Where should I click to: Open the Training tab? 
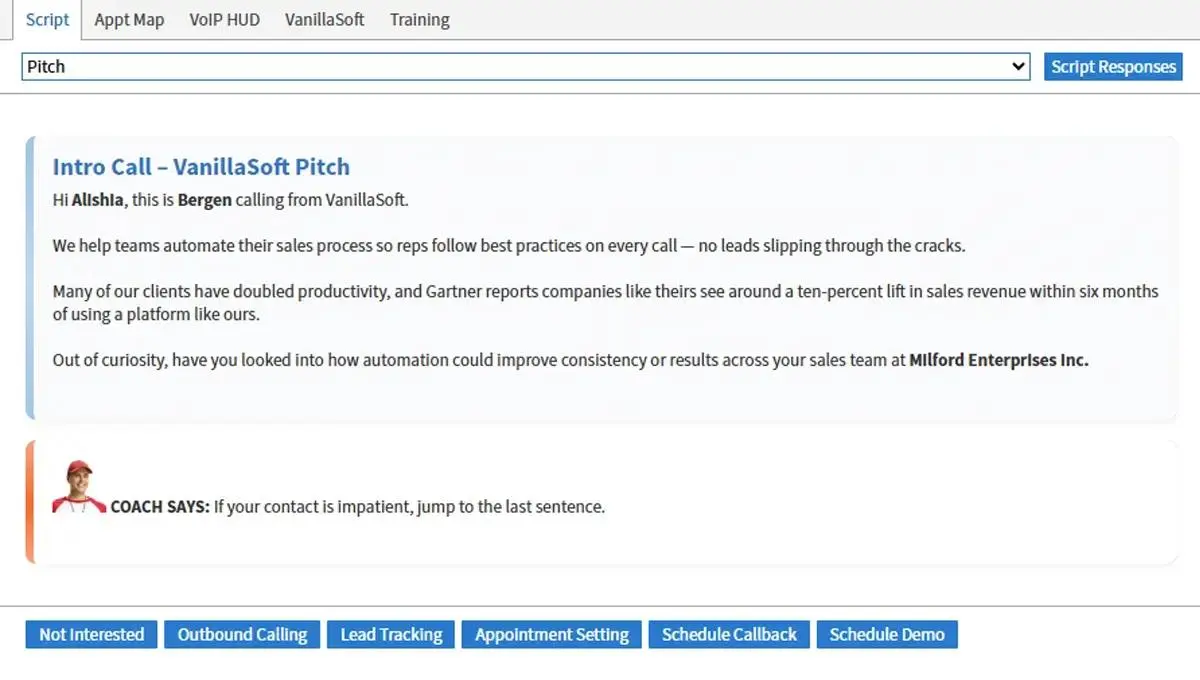(x=419, y=20)
